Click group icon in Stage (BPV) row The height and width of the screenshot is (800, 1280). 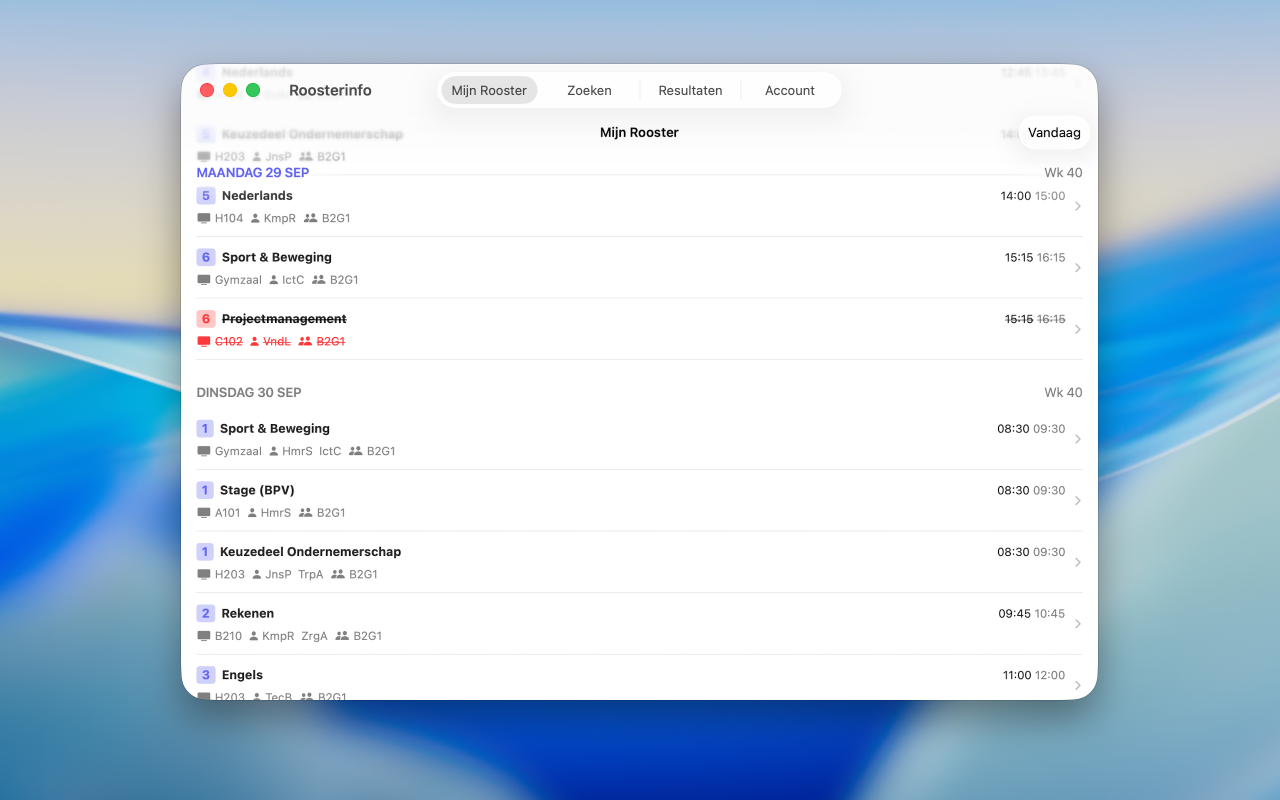(305, 513)
